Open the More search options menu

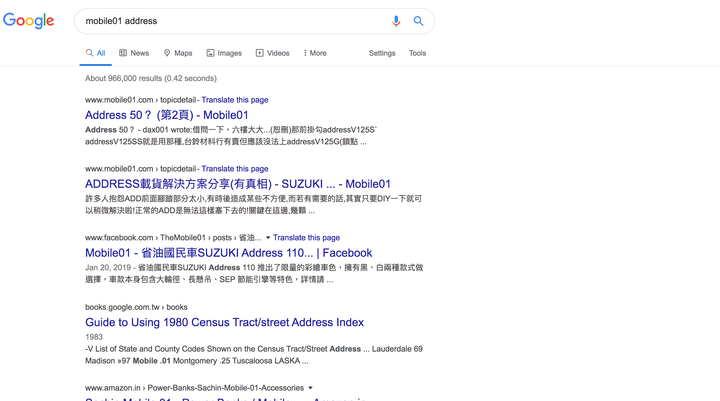[315, 53]
